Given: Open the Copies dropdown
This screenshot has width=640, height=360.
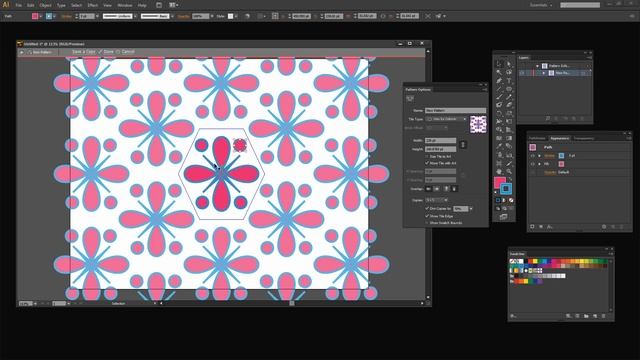Looking at the screenshot, I should (436, 200).
